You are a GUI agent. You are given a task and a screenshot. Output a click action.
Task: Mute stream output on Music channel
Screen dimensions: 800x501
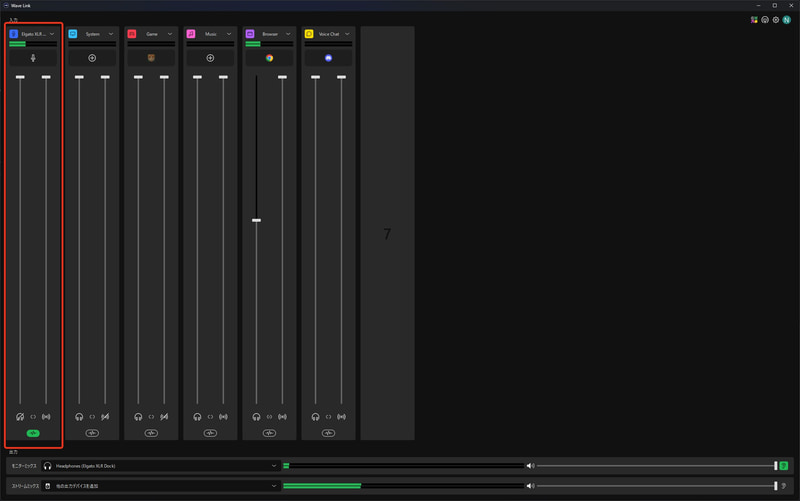click(223, 417)
